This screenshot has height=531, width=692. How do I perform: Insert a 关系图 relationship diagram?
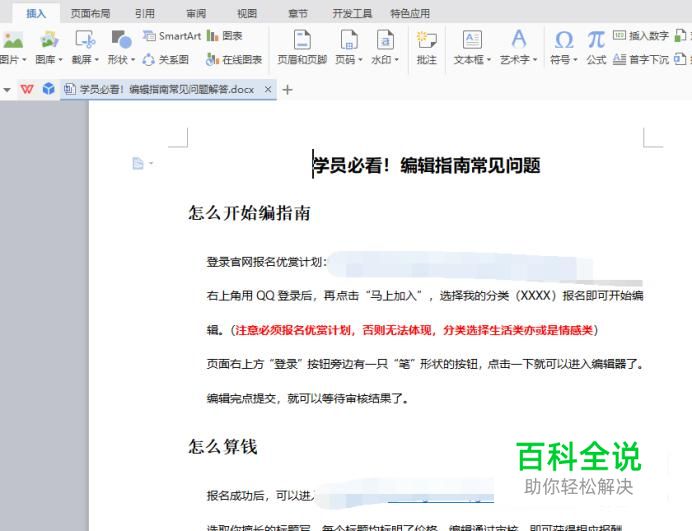pos(165,60)
